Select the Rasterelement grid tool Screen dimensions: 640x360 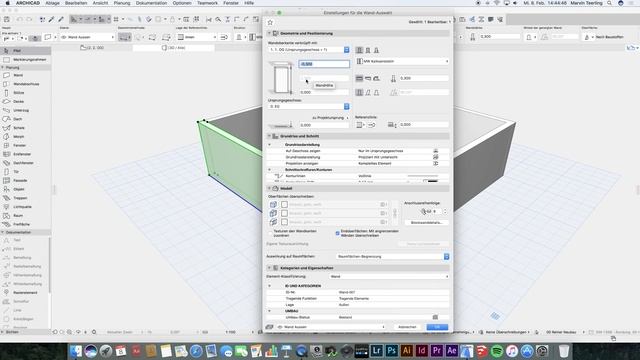25,293
